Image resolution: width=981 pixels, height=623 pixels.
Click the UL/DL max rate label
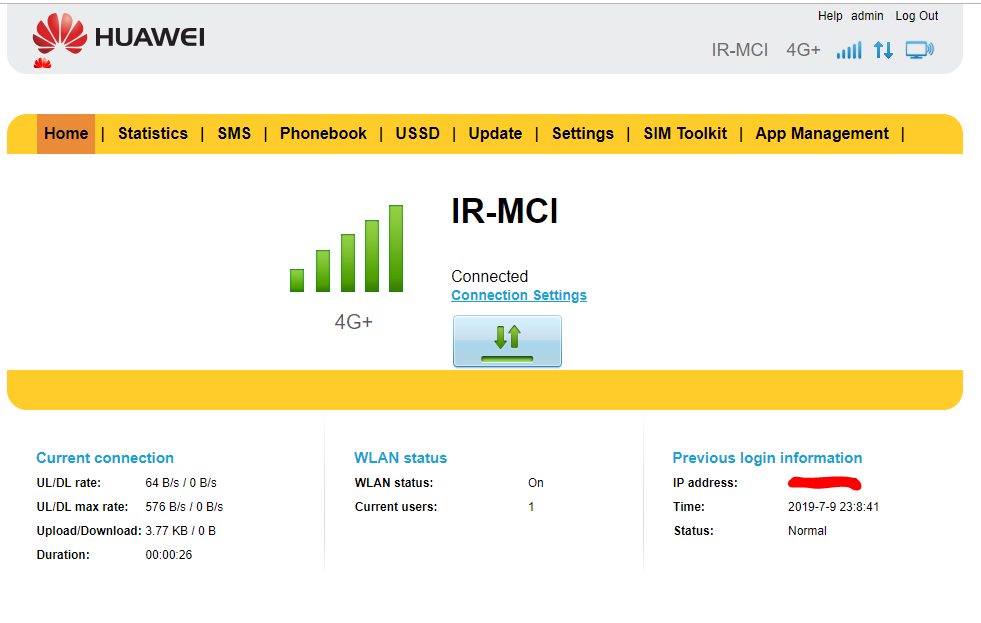83,507
